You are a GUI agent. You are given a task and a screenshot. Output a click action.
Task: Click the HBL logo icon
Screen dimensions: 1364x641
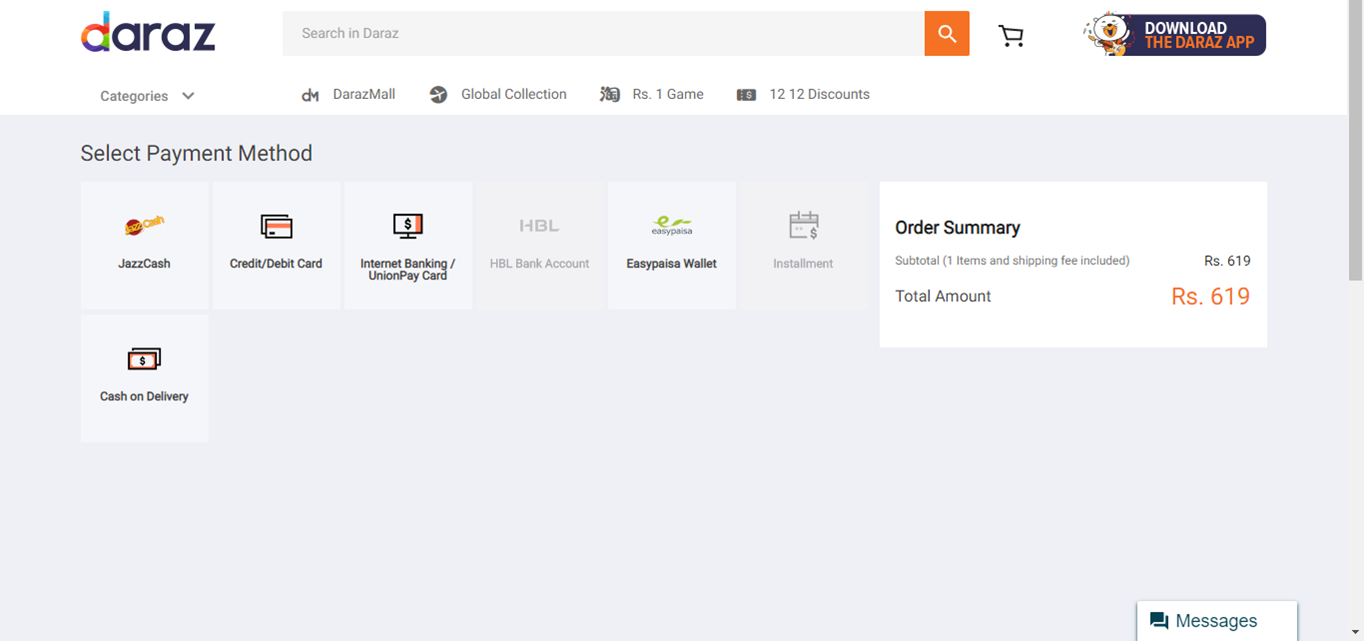tap(539, 226)
